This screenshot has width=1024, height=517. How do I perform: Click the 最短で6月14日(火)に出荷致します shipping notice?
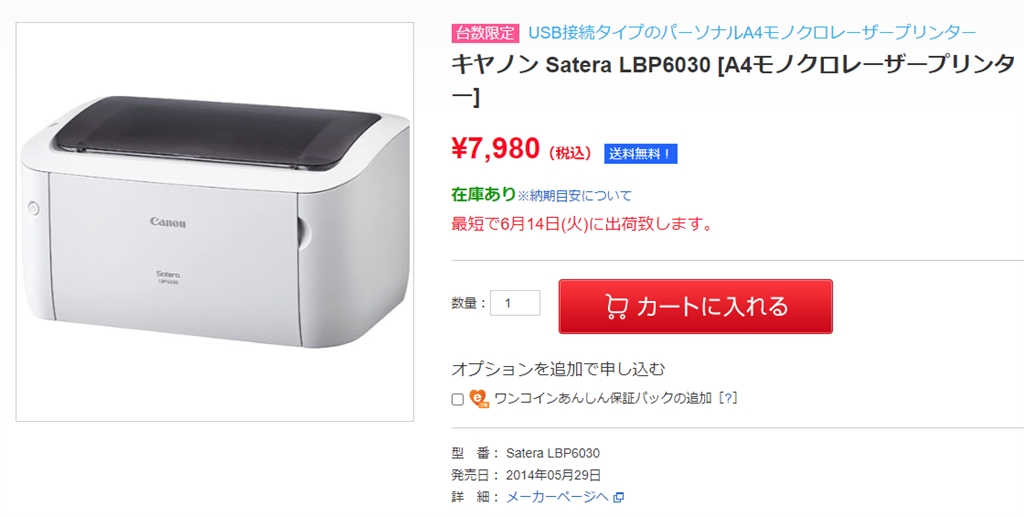[x=582, y=224]
